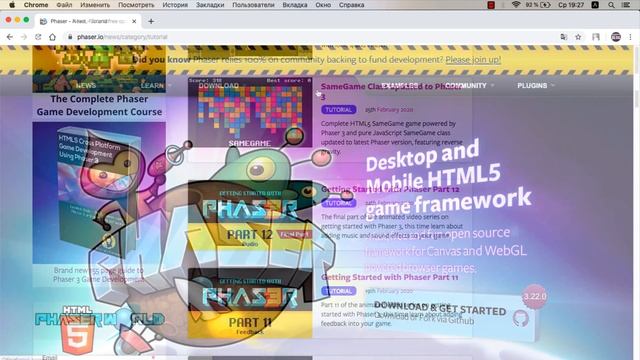Click the HTML5 cross platform course box image
Screen dimensions: 640x360
click(99, 193)
